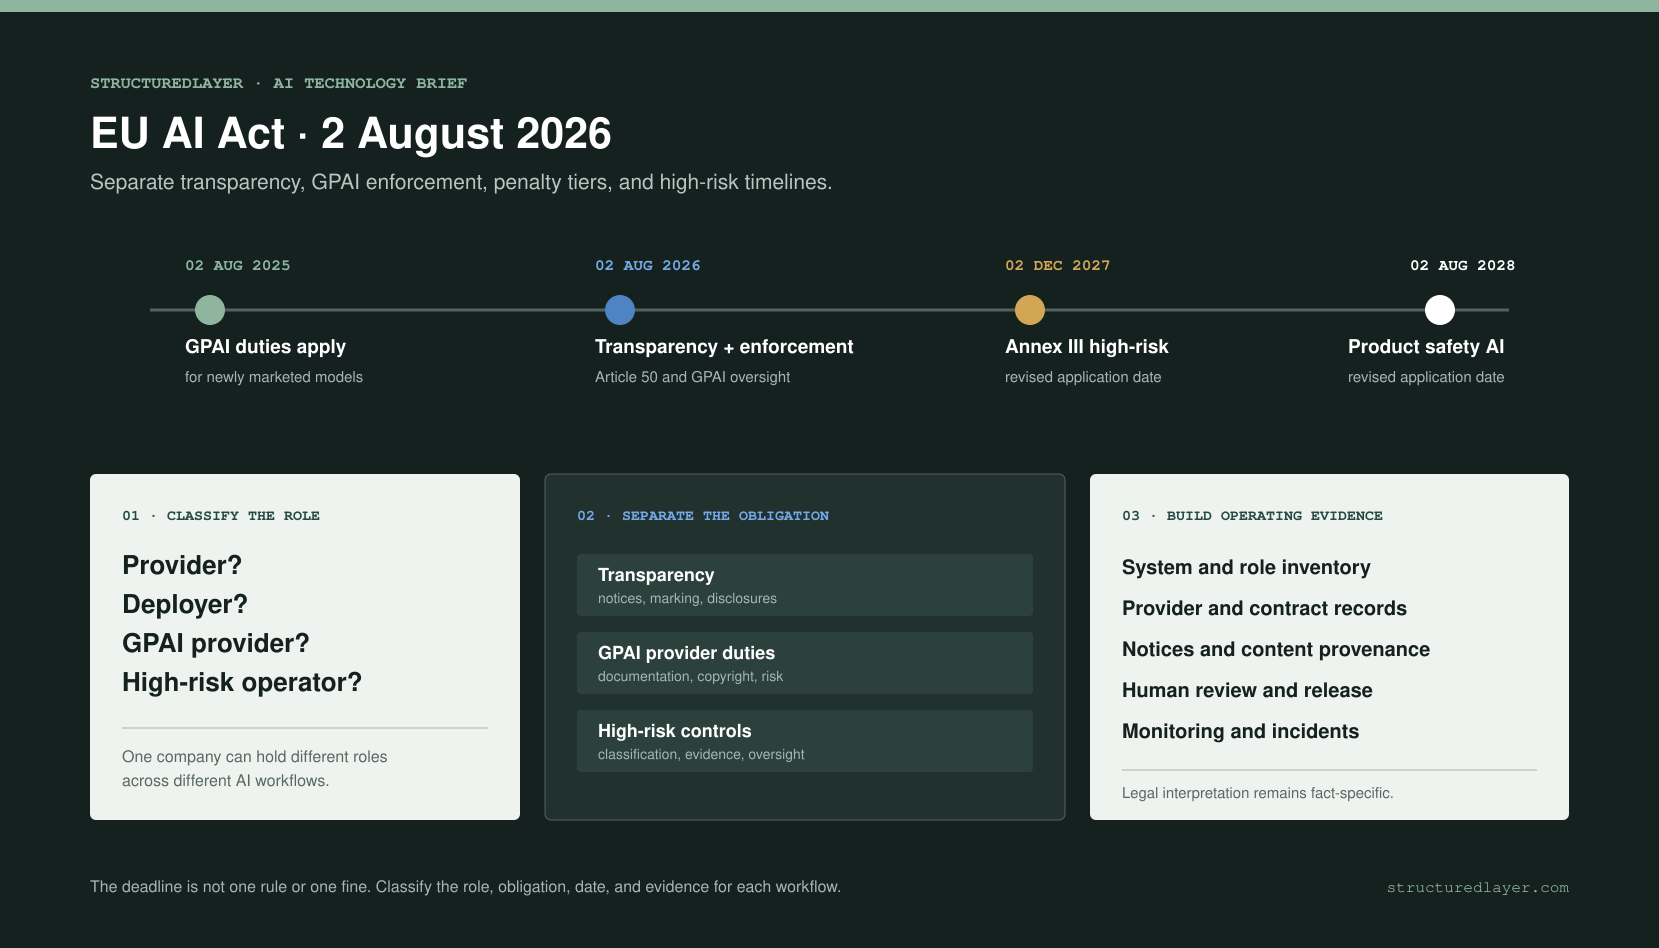Click 'Provider and contract records' item

(1264, 609)
